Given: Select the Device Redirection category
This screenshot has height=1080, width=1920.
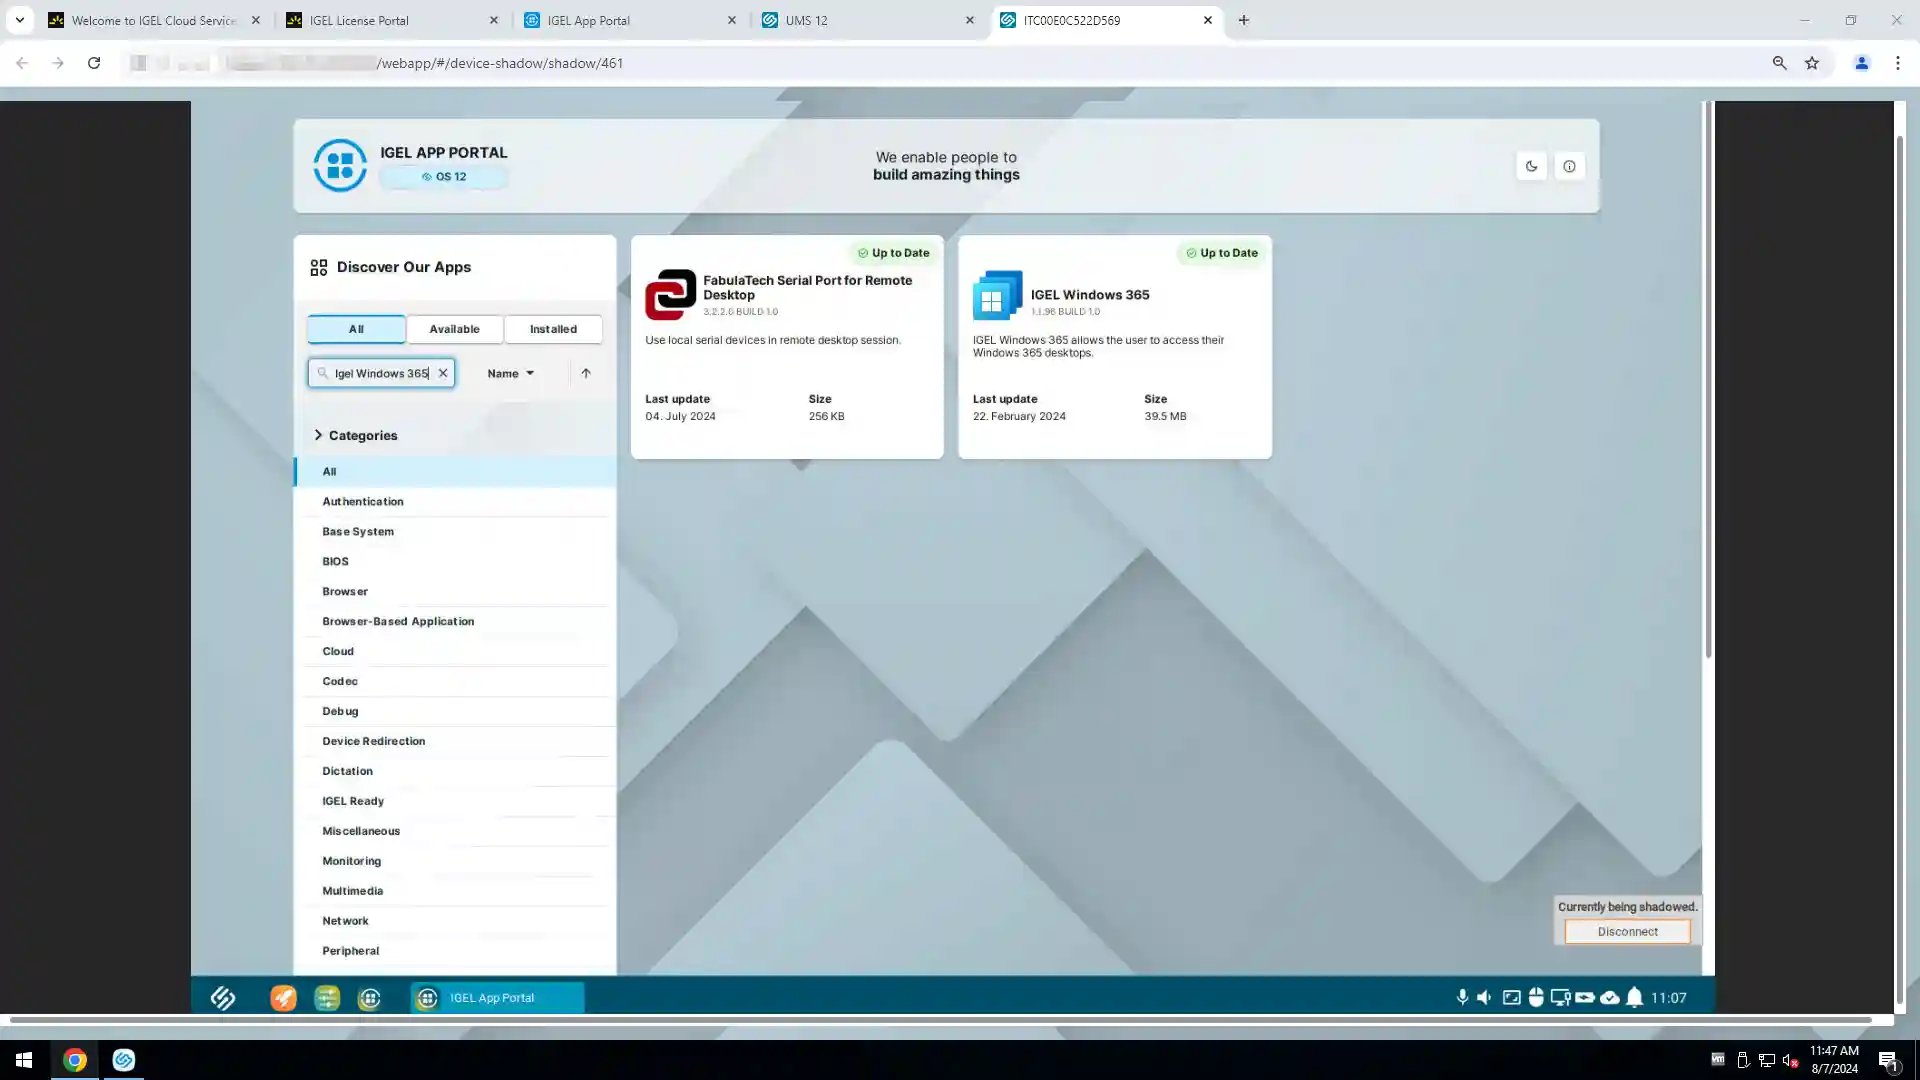Looking at the screenshot, I should (x=373, y=741).
